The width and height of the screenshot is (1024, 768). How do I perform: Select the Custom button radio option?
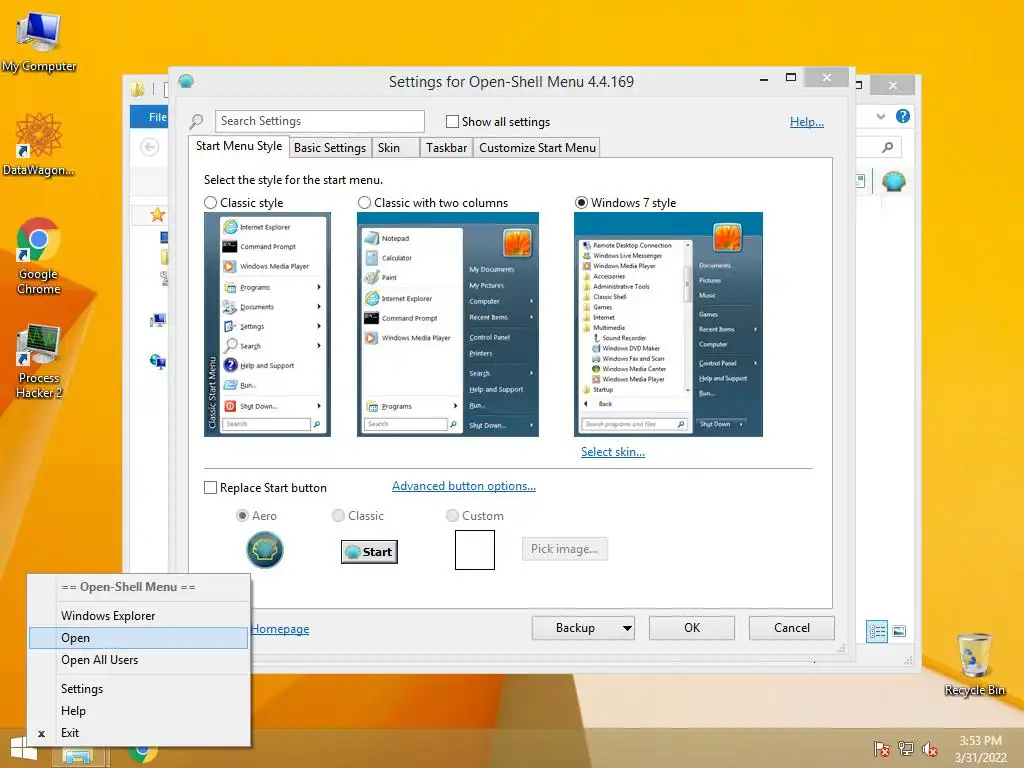(x=452, y=516)
